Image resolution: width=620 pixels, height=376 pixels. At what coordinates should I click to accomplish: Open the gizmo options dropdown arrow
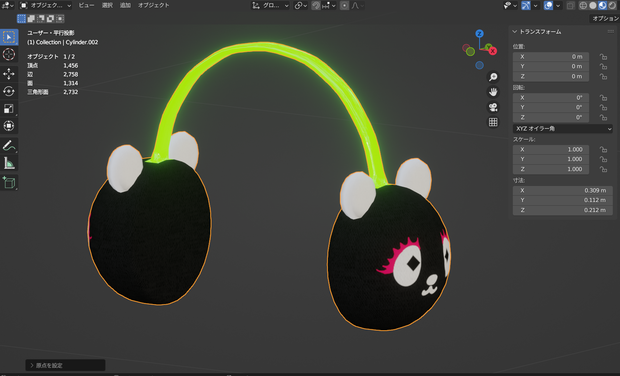click(x=535, y=6)
